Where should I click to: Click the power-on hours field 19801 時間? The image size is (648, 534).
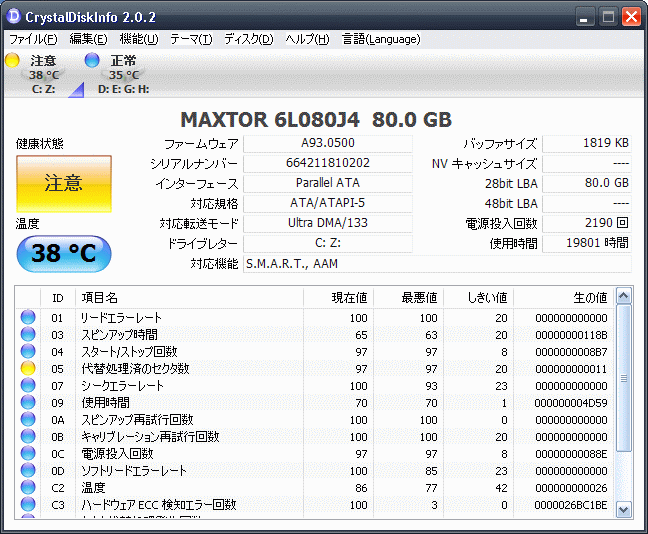587,243
